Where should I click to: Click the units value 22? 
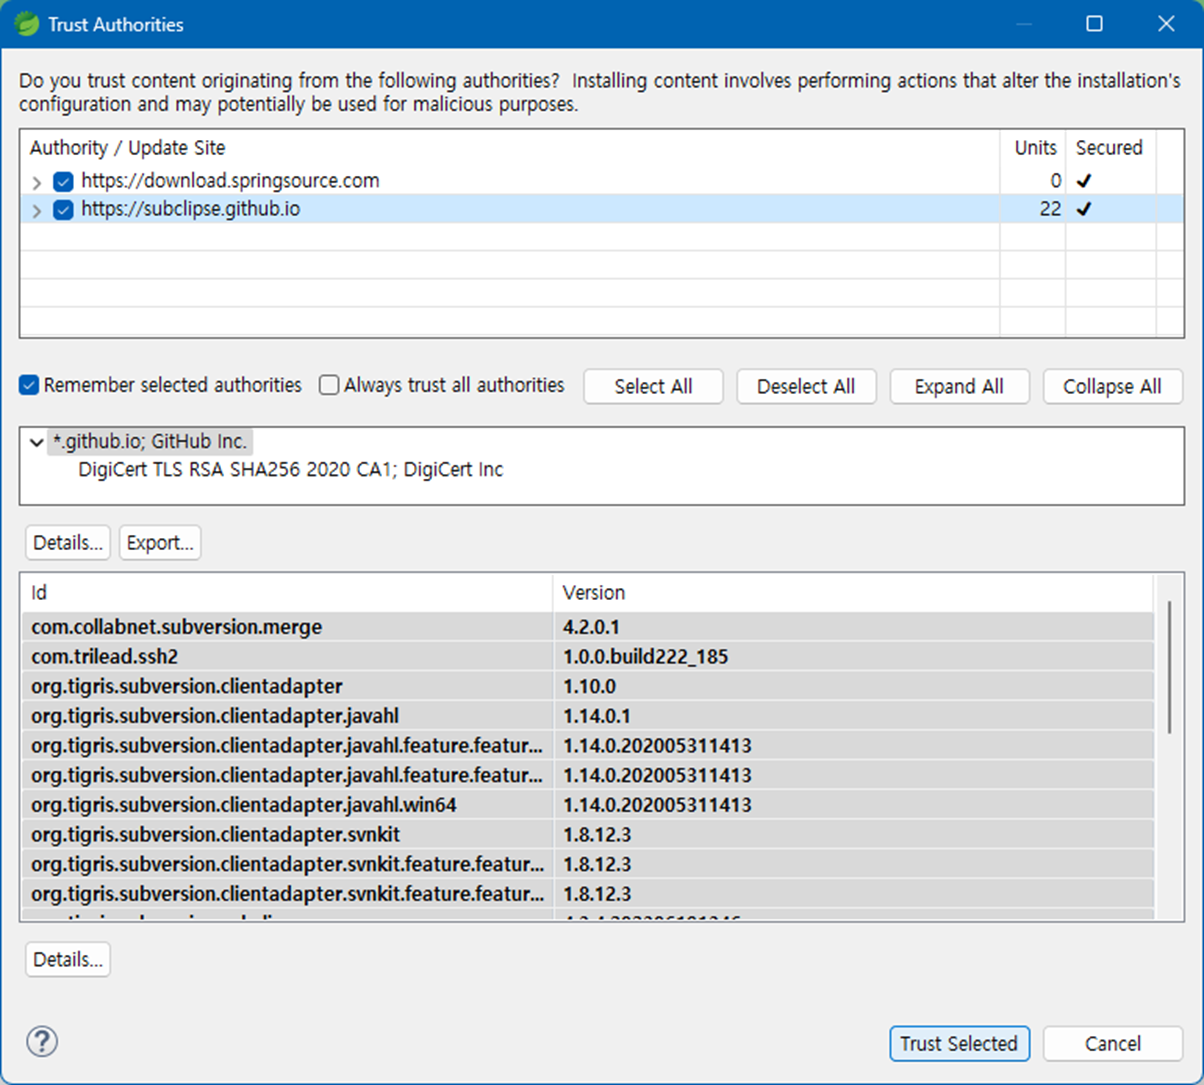coord(1049,209)
